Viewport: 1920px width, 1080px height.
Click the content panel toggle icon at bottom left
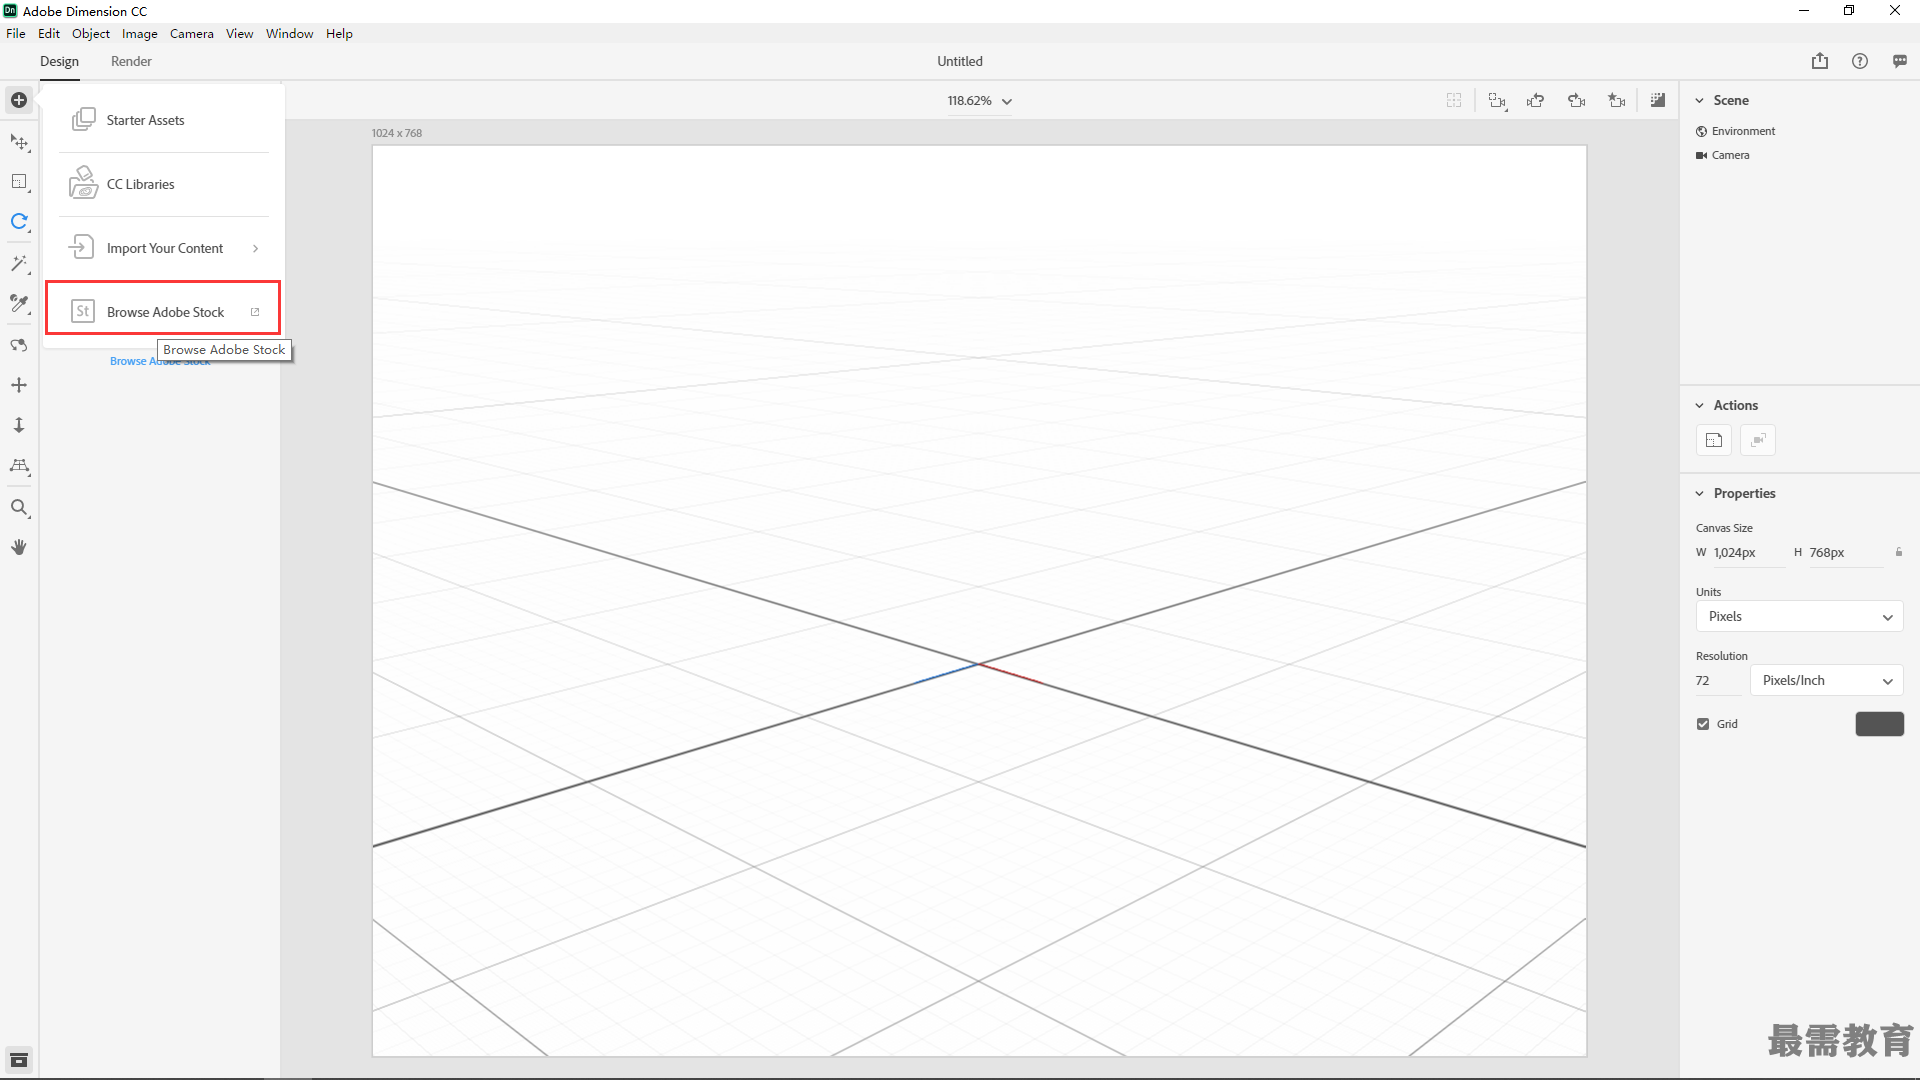19,1060
